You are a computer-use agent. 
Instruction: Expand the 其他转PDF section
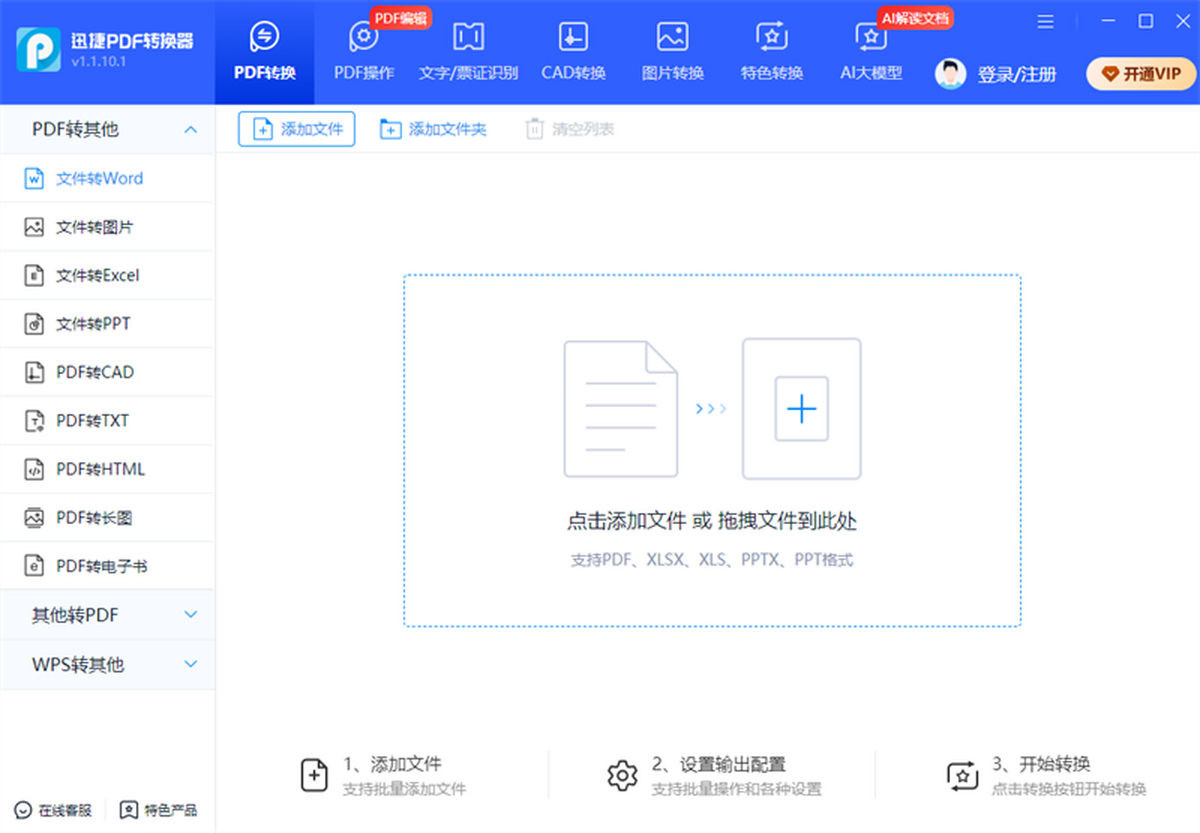tap(190, 615)
